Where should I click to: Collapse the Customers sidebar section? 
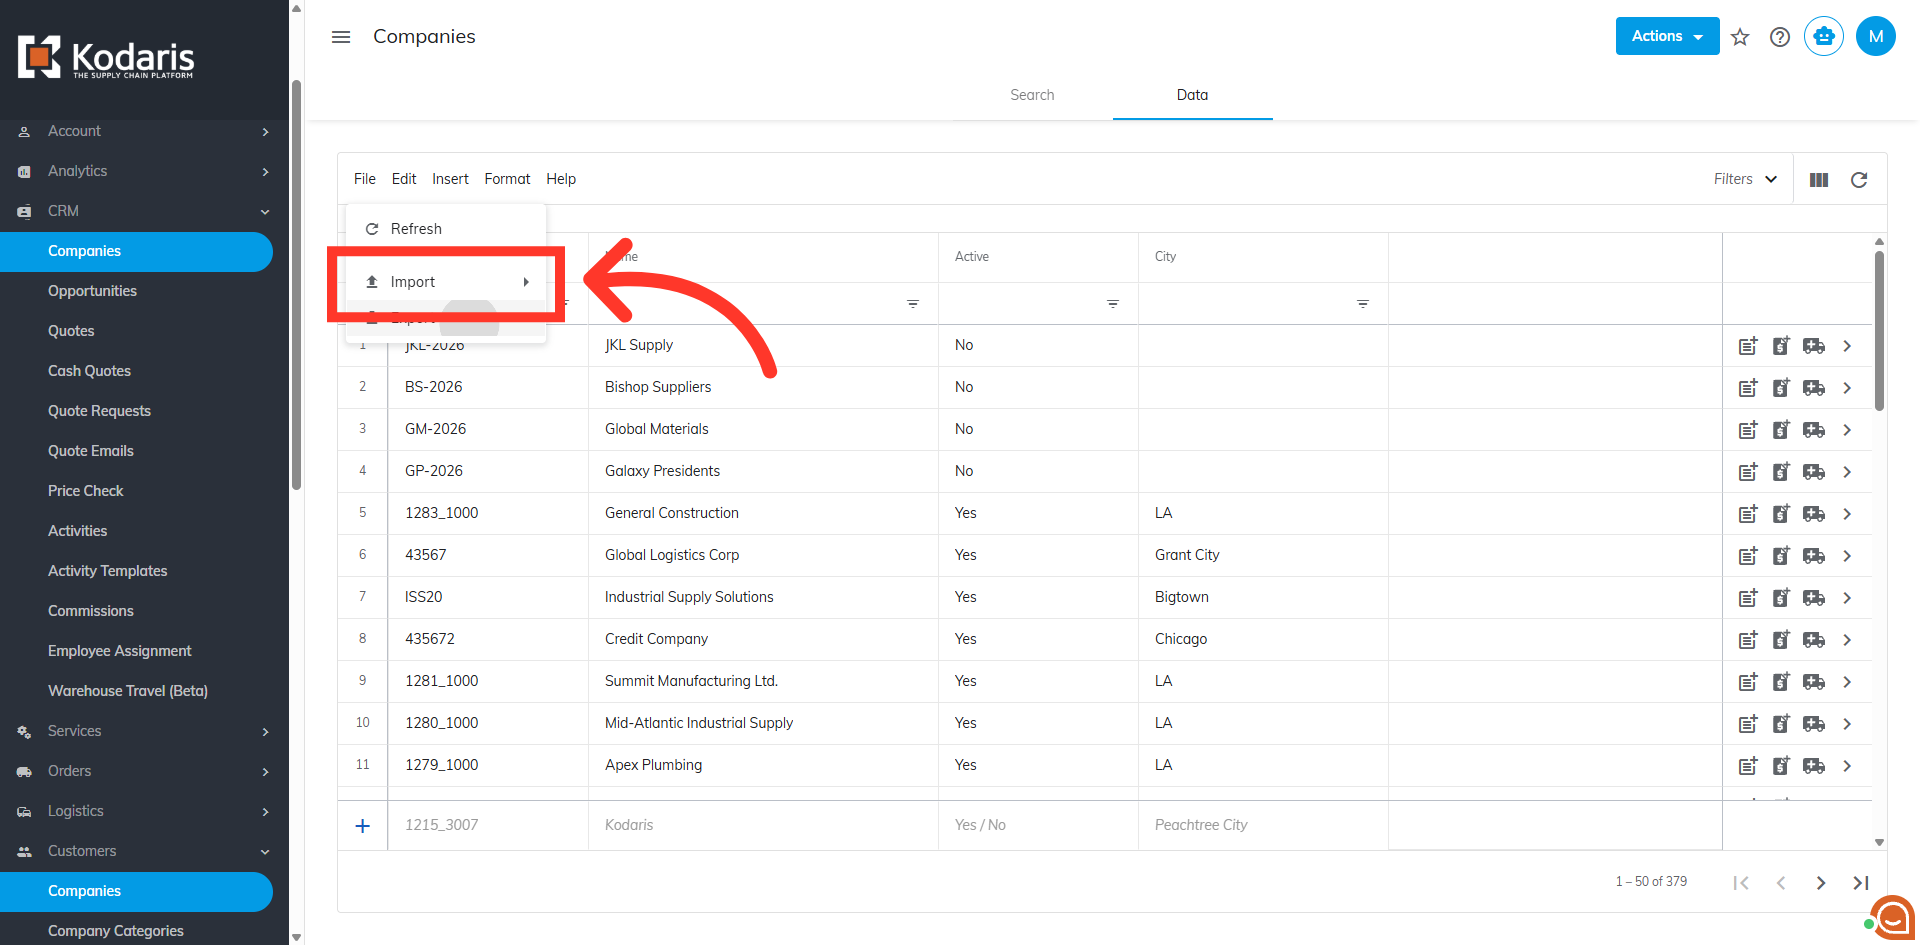tap(144, 851)
